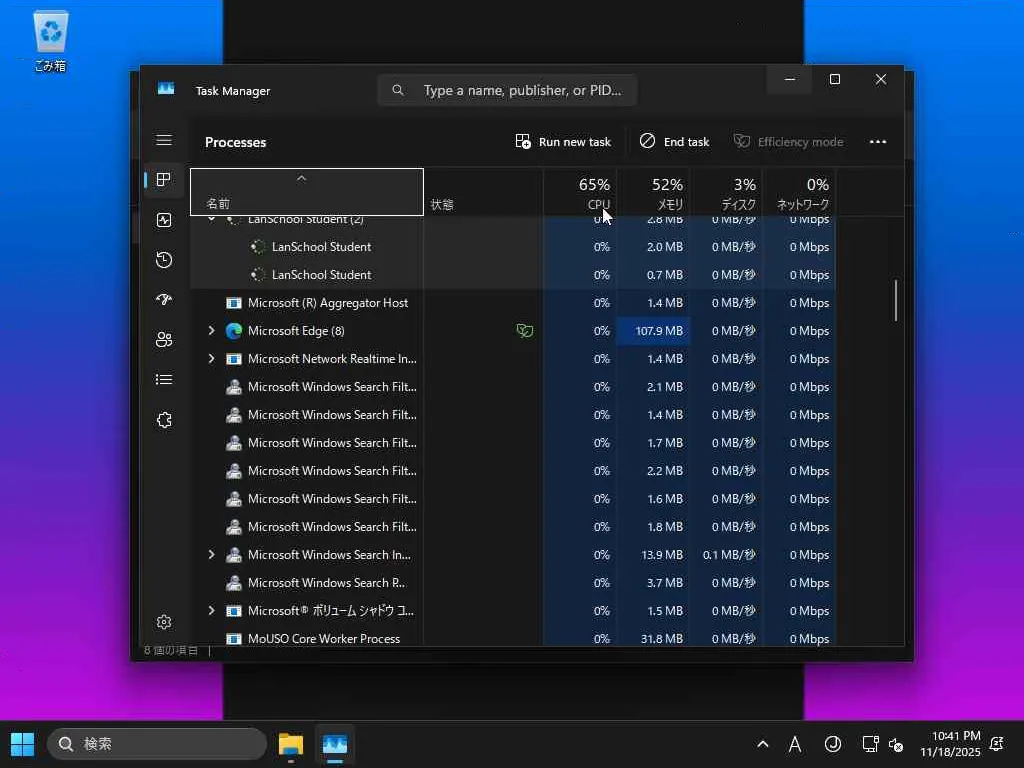This screenshot has height=768, width=1024.
Task: Click the 3.7 MB memory cell
Action: point(653,583)
